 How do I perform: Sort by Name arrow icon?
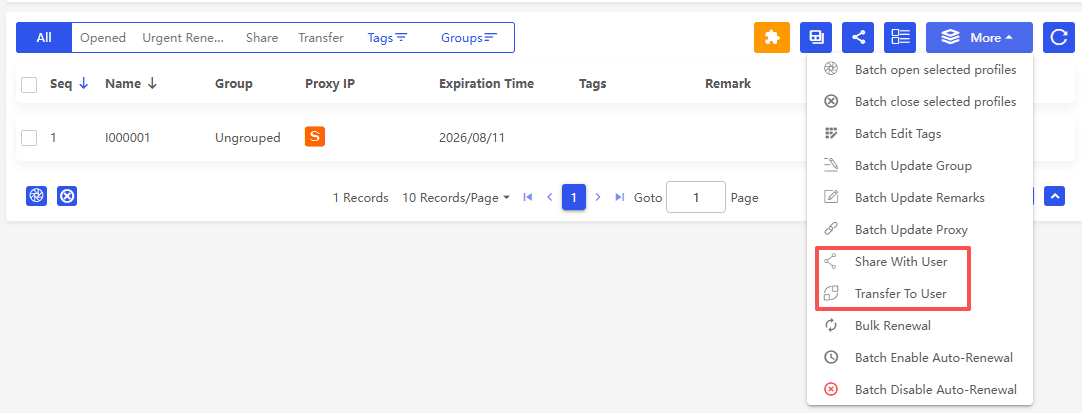[x=153, y=83]
